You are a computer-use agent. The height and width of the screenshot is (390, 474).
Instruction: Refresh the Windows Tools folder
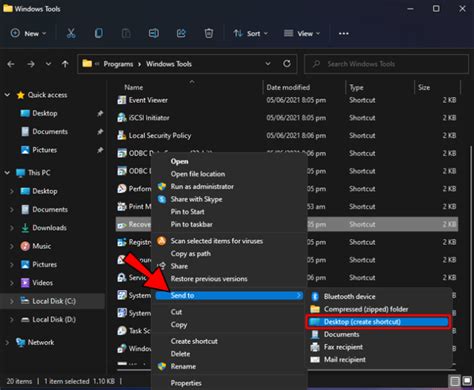pos(287,64)
